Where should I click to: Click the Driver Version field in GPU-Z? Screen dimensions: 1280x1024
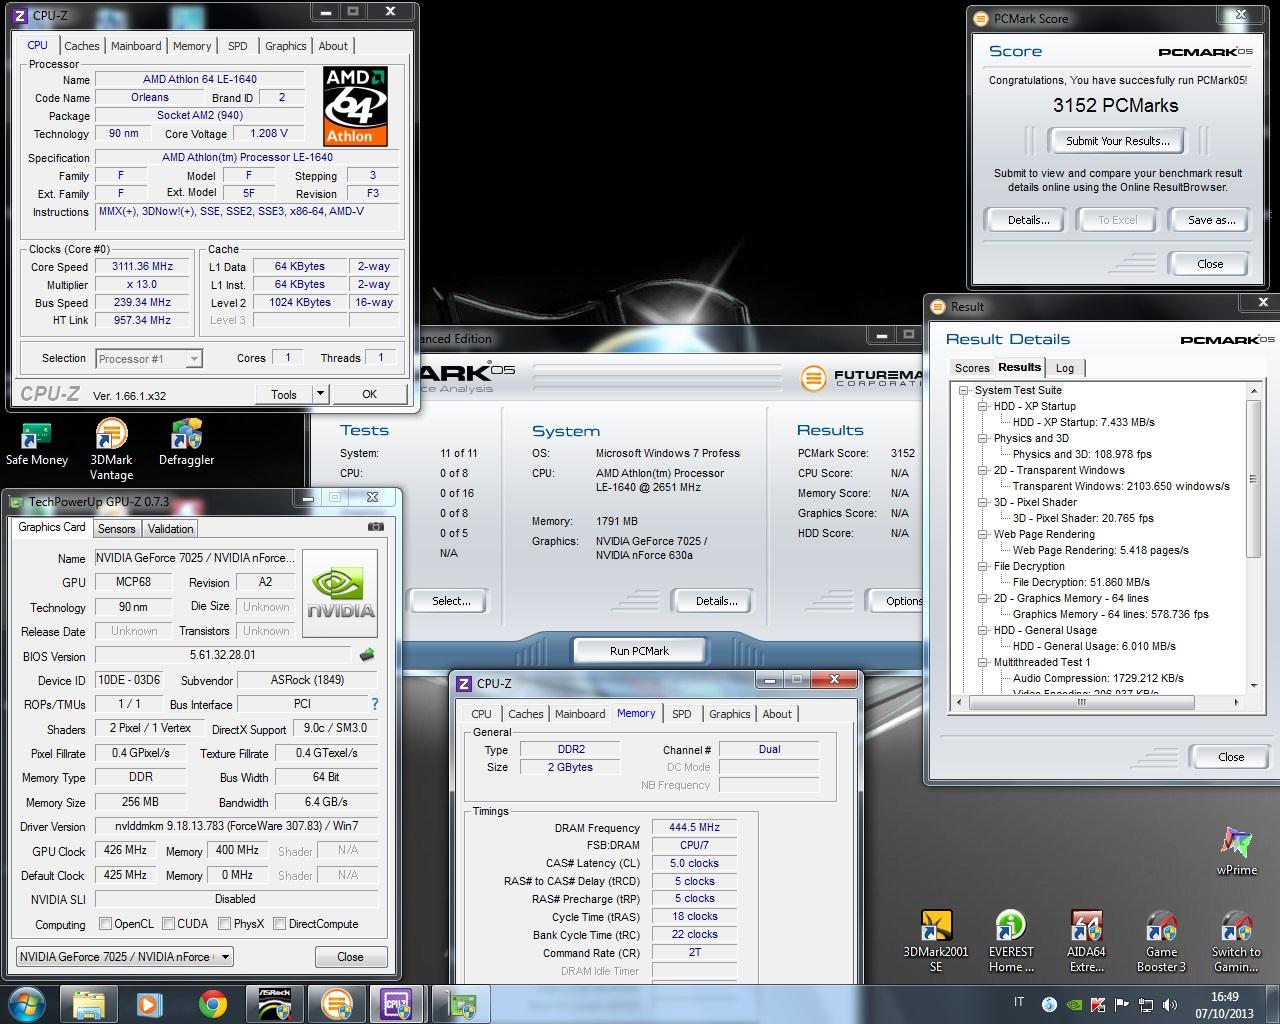click(236, 826)
